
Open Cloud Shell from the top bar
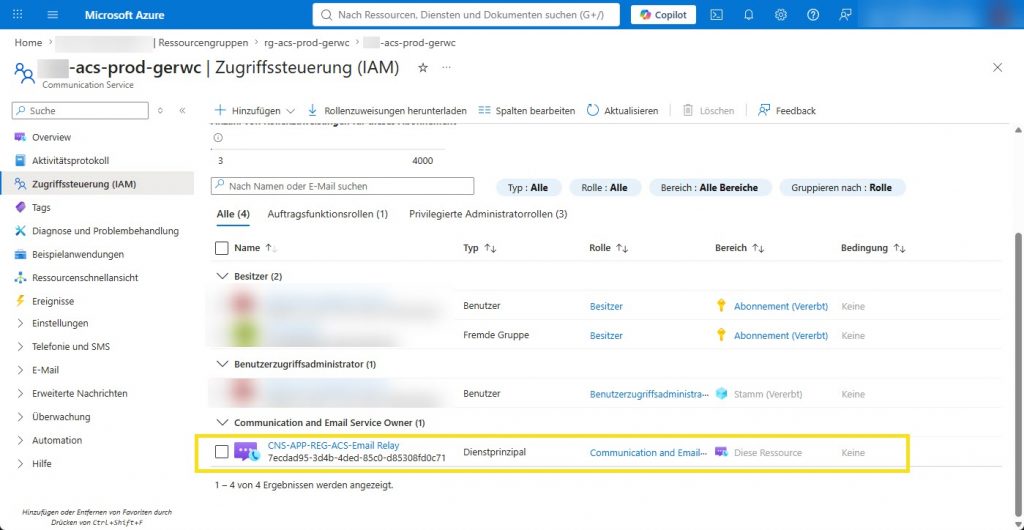[x=716, y=14]
